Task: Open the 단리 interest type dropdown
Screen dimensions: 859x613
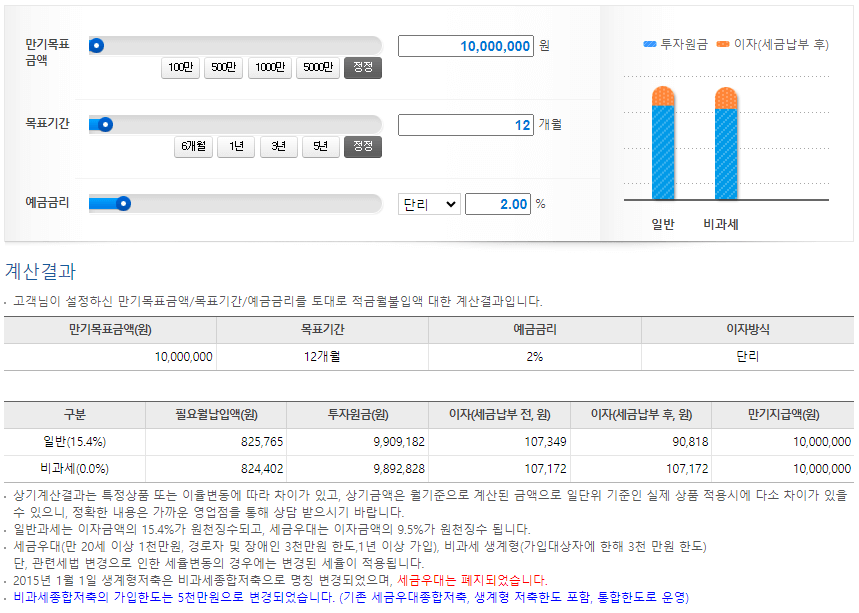Action: coord(429,203)
